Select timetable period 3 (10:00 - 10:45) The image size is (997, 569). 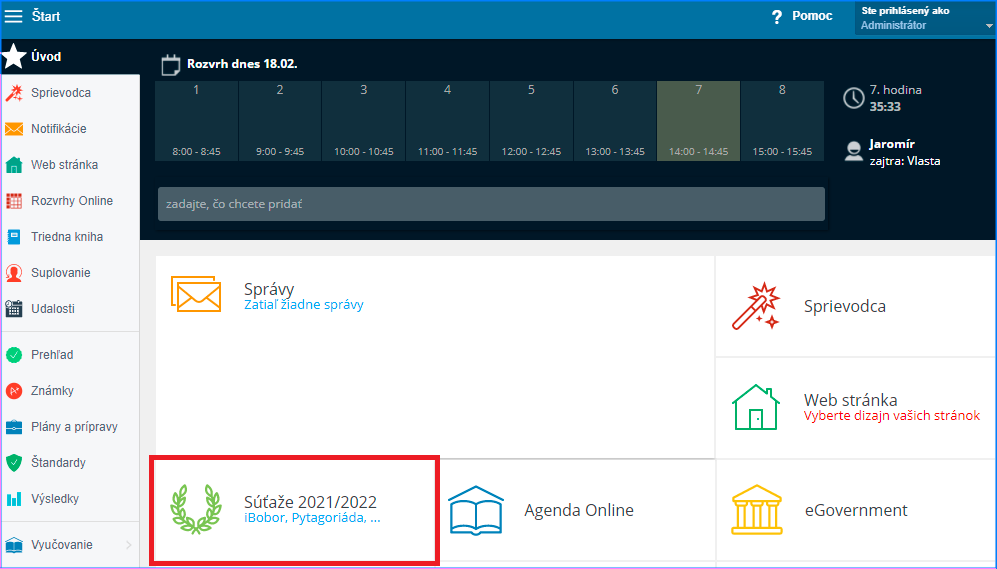click(x=364, y=121)
